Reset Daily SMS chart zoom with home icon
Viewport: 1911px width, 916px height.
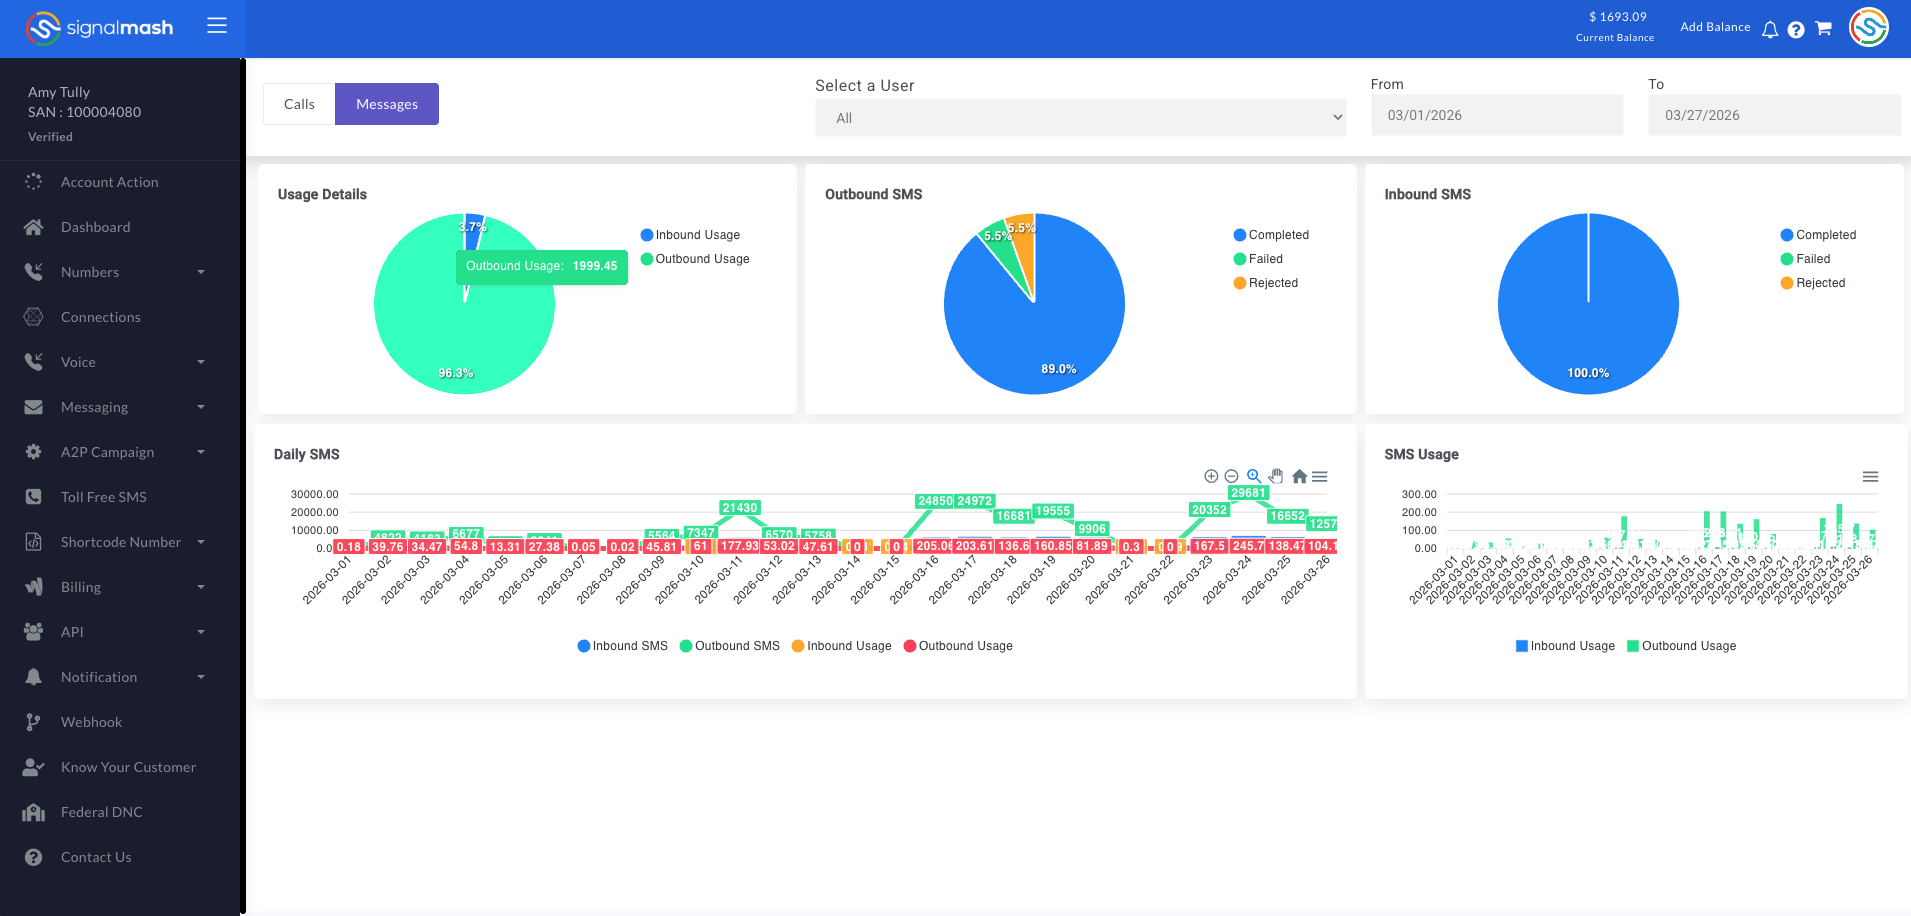click(1299, 476)
